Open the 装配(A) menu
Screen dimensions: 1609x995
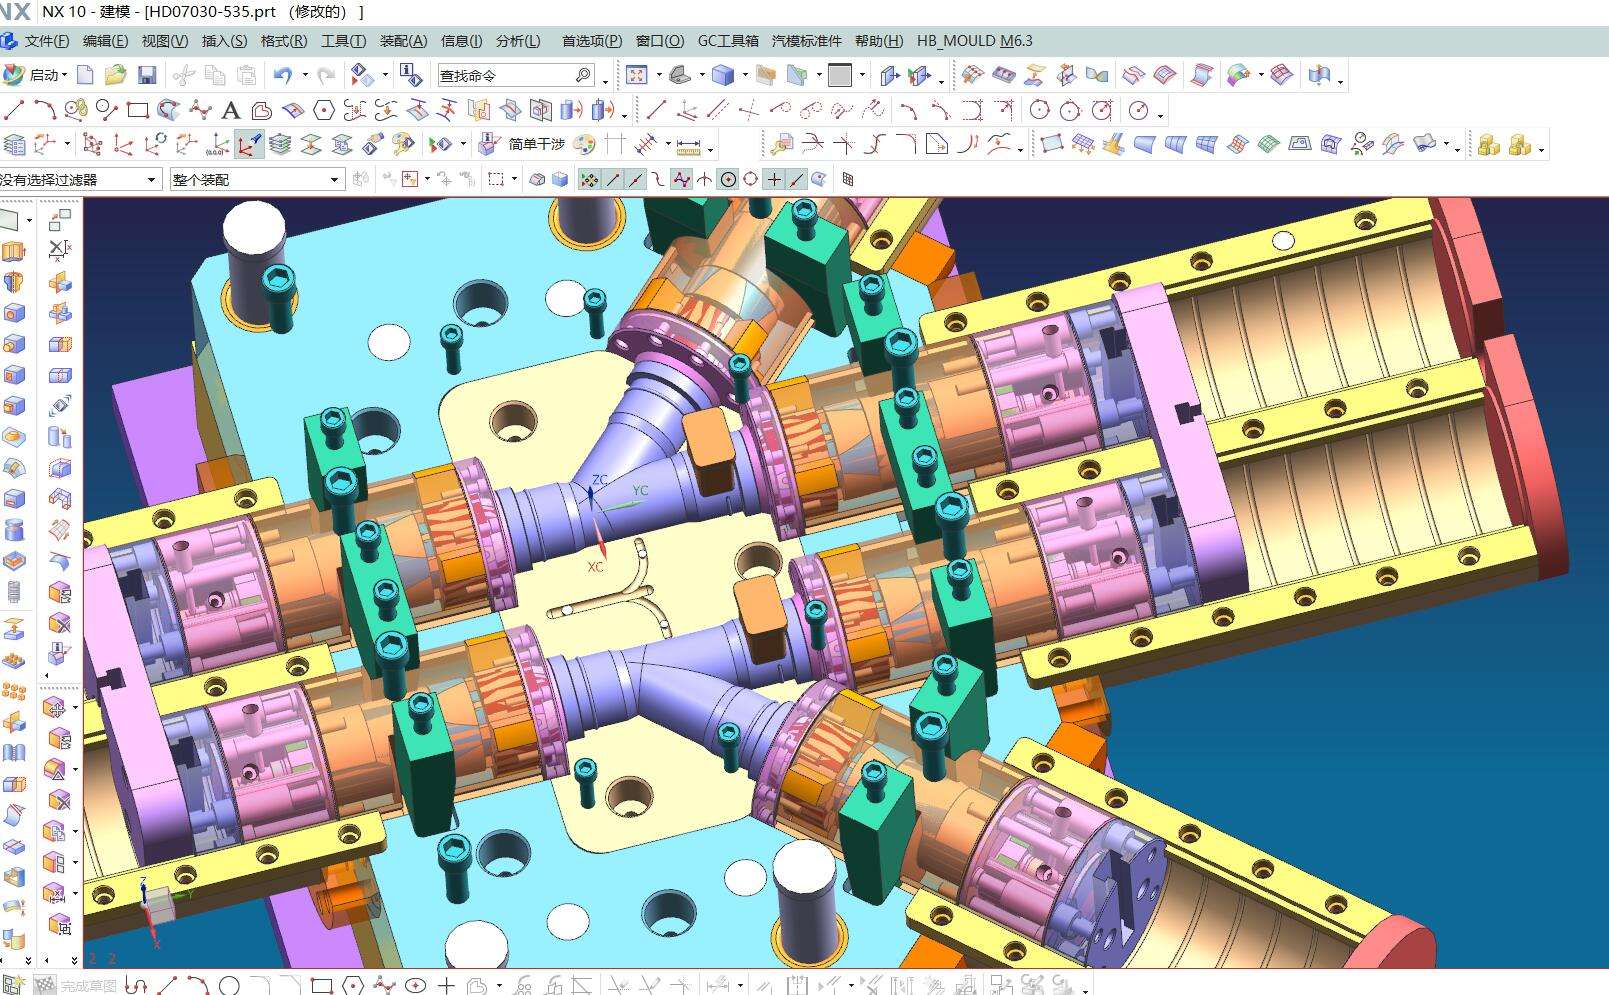click(x=403, y=41)
